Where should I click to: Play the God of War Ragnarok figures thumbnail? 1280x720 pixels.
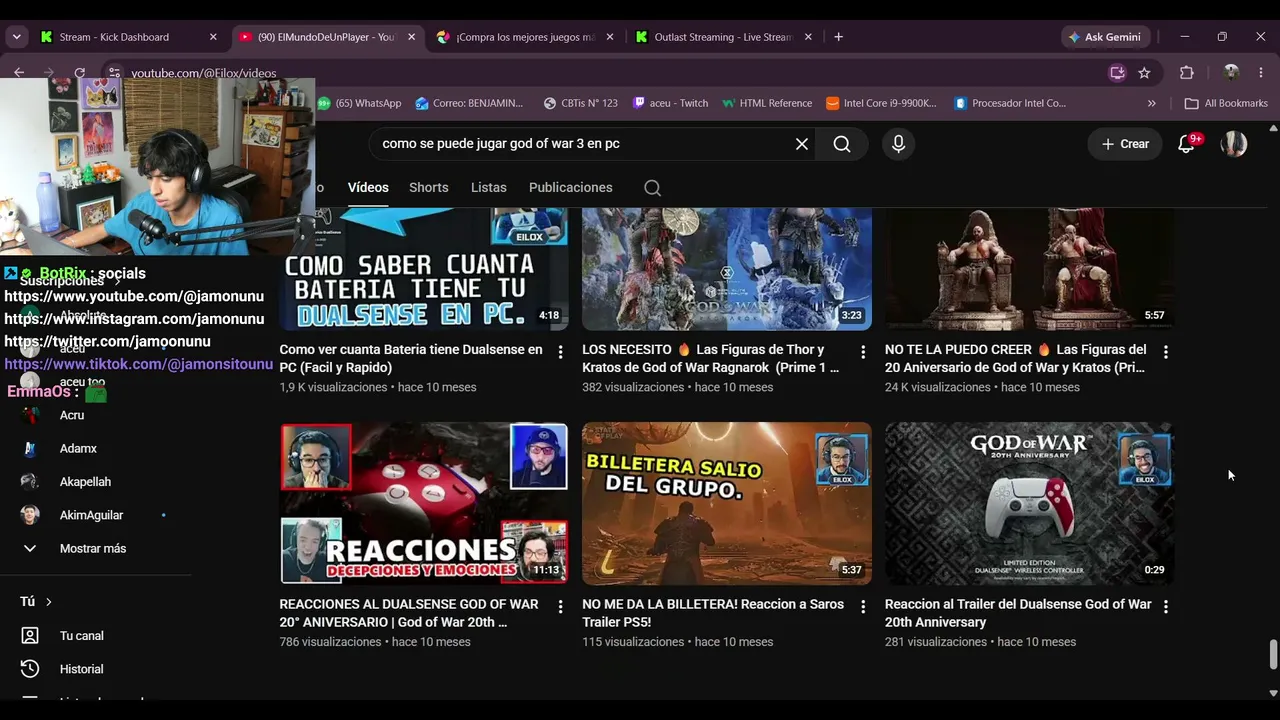point(727,269)
